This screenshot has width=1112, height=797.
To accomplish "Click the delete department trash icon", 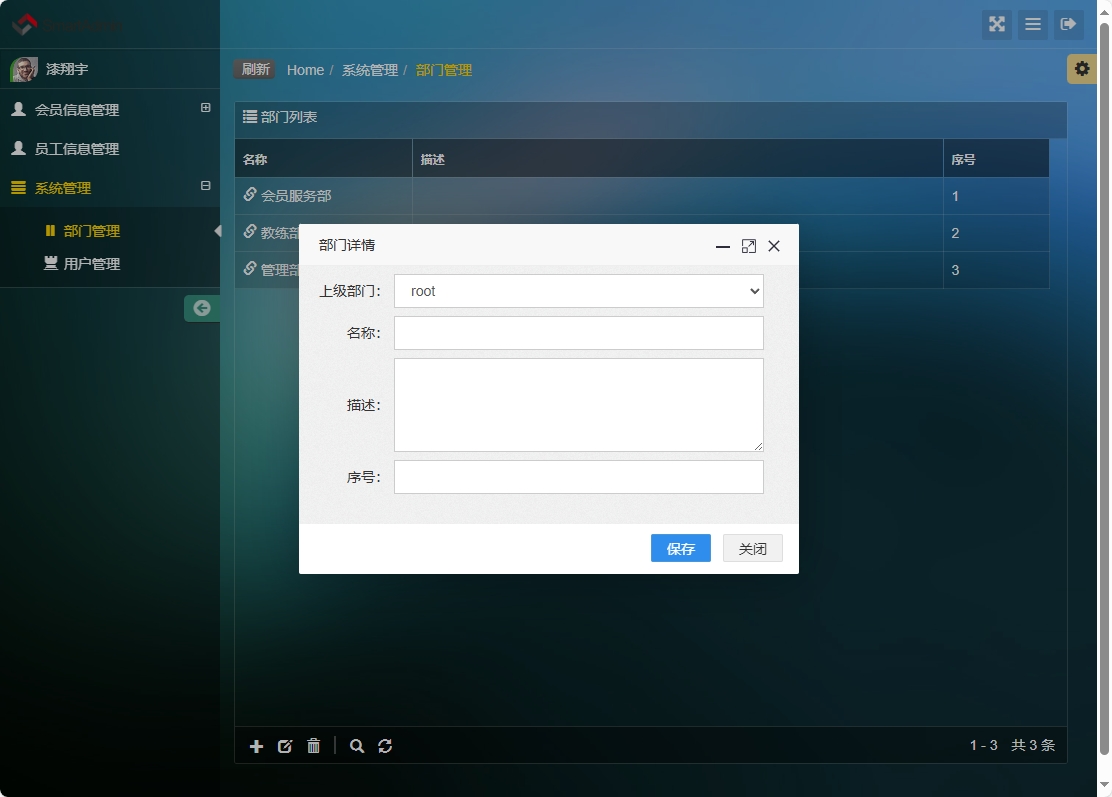I will 313,745.
